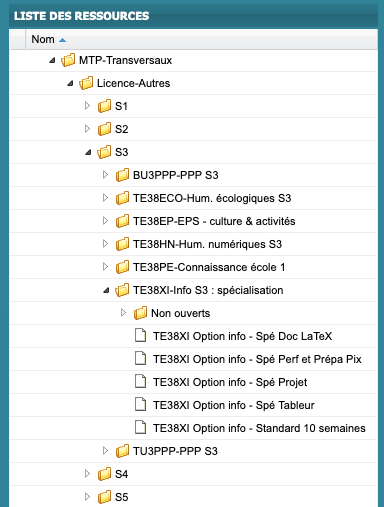Select TE38XI Option info - Standard 10 semaines
Screen dimensions: 384x507
click(259, 428)
